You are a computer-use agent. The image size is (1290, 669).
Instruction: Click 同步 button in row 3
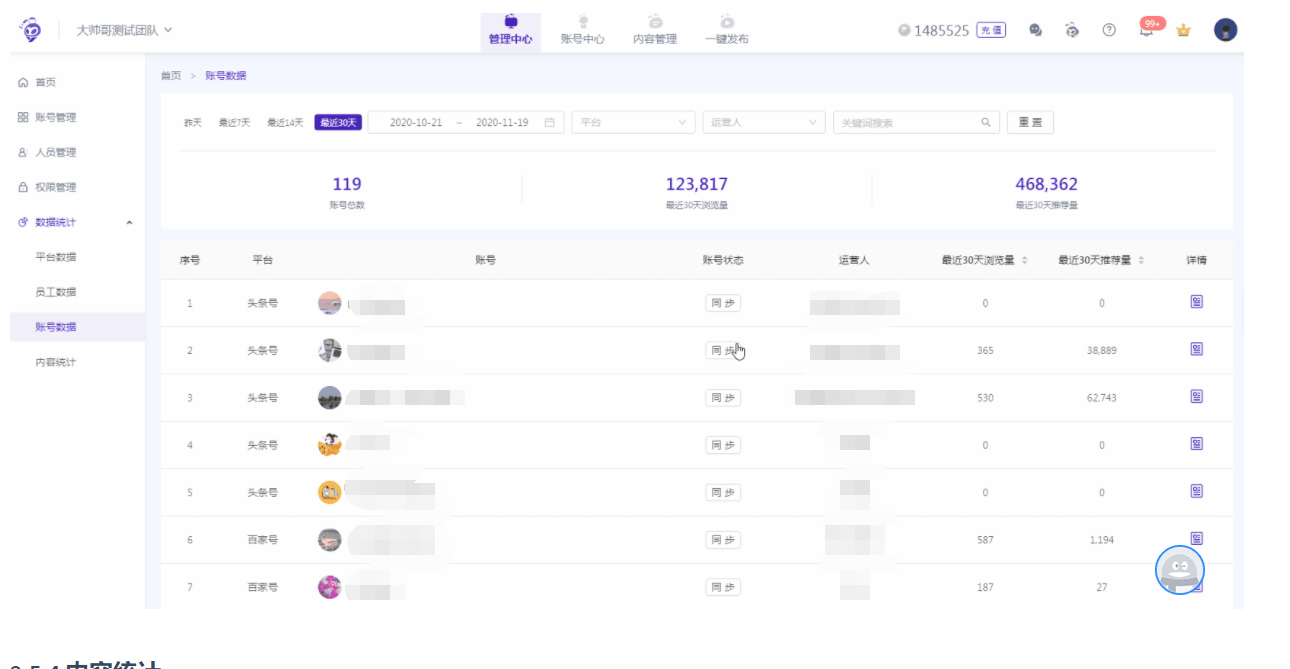[723, 398]
